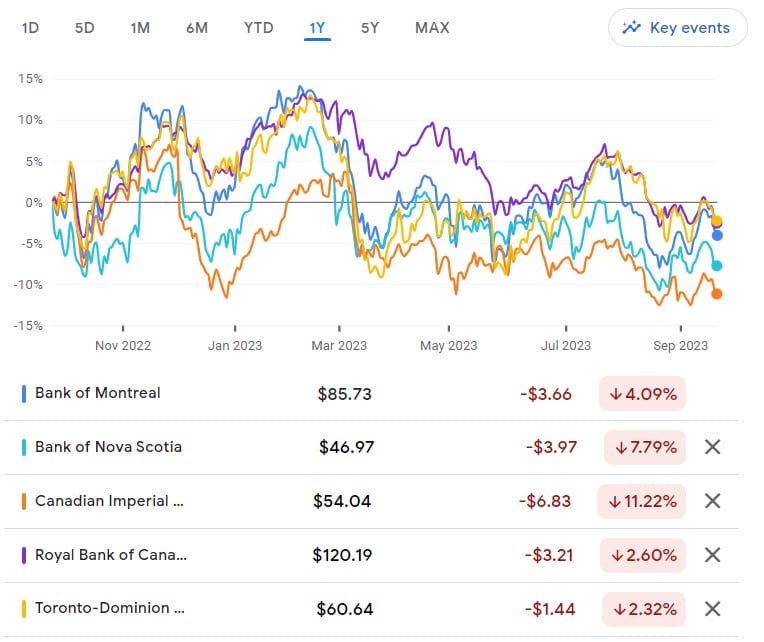The image size is (764, 642).
Task: Click the 2.32% change badge
Action: [x=644, y=609]
